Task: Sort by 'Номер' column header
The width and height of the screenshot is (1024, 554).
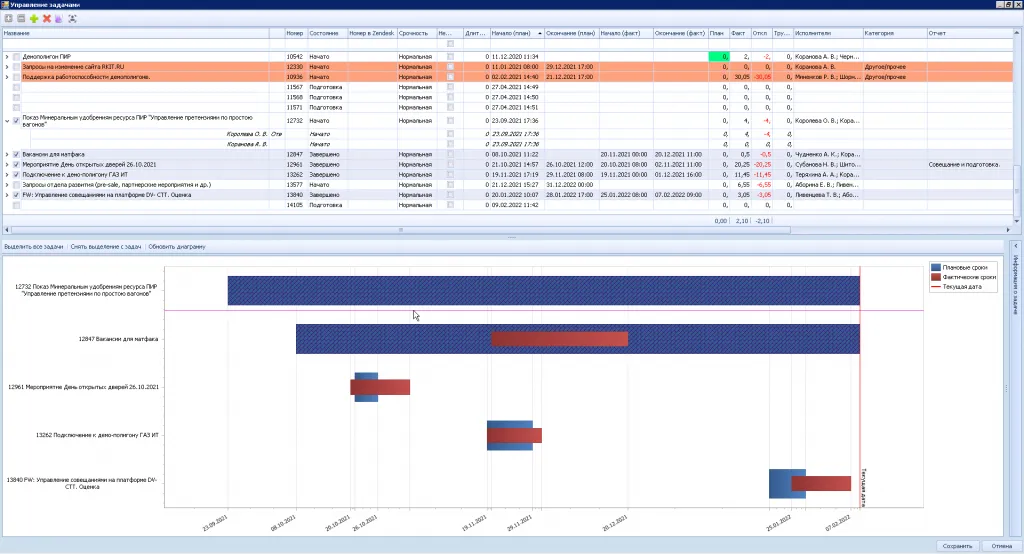Action: (x=294, y=33)
